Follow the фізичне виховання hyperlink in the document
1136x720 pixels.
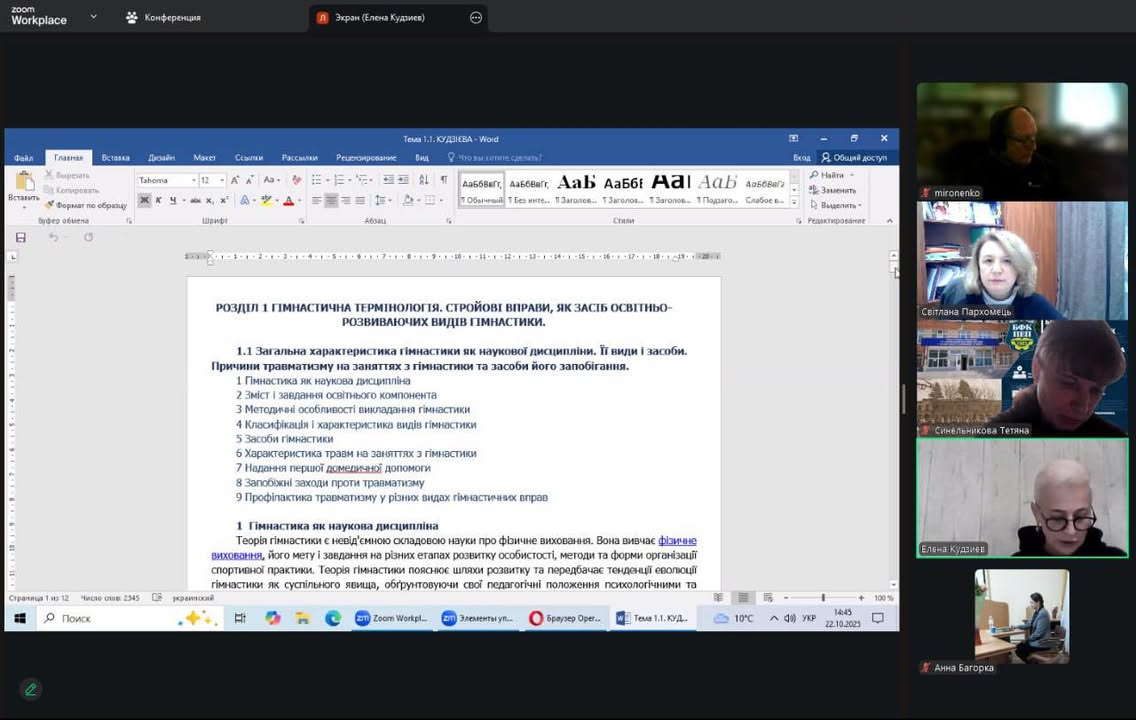pyautogui.click(x=677, y=541)
